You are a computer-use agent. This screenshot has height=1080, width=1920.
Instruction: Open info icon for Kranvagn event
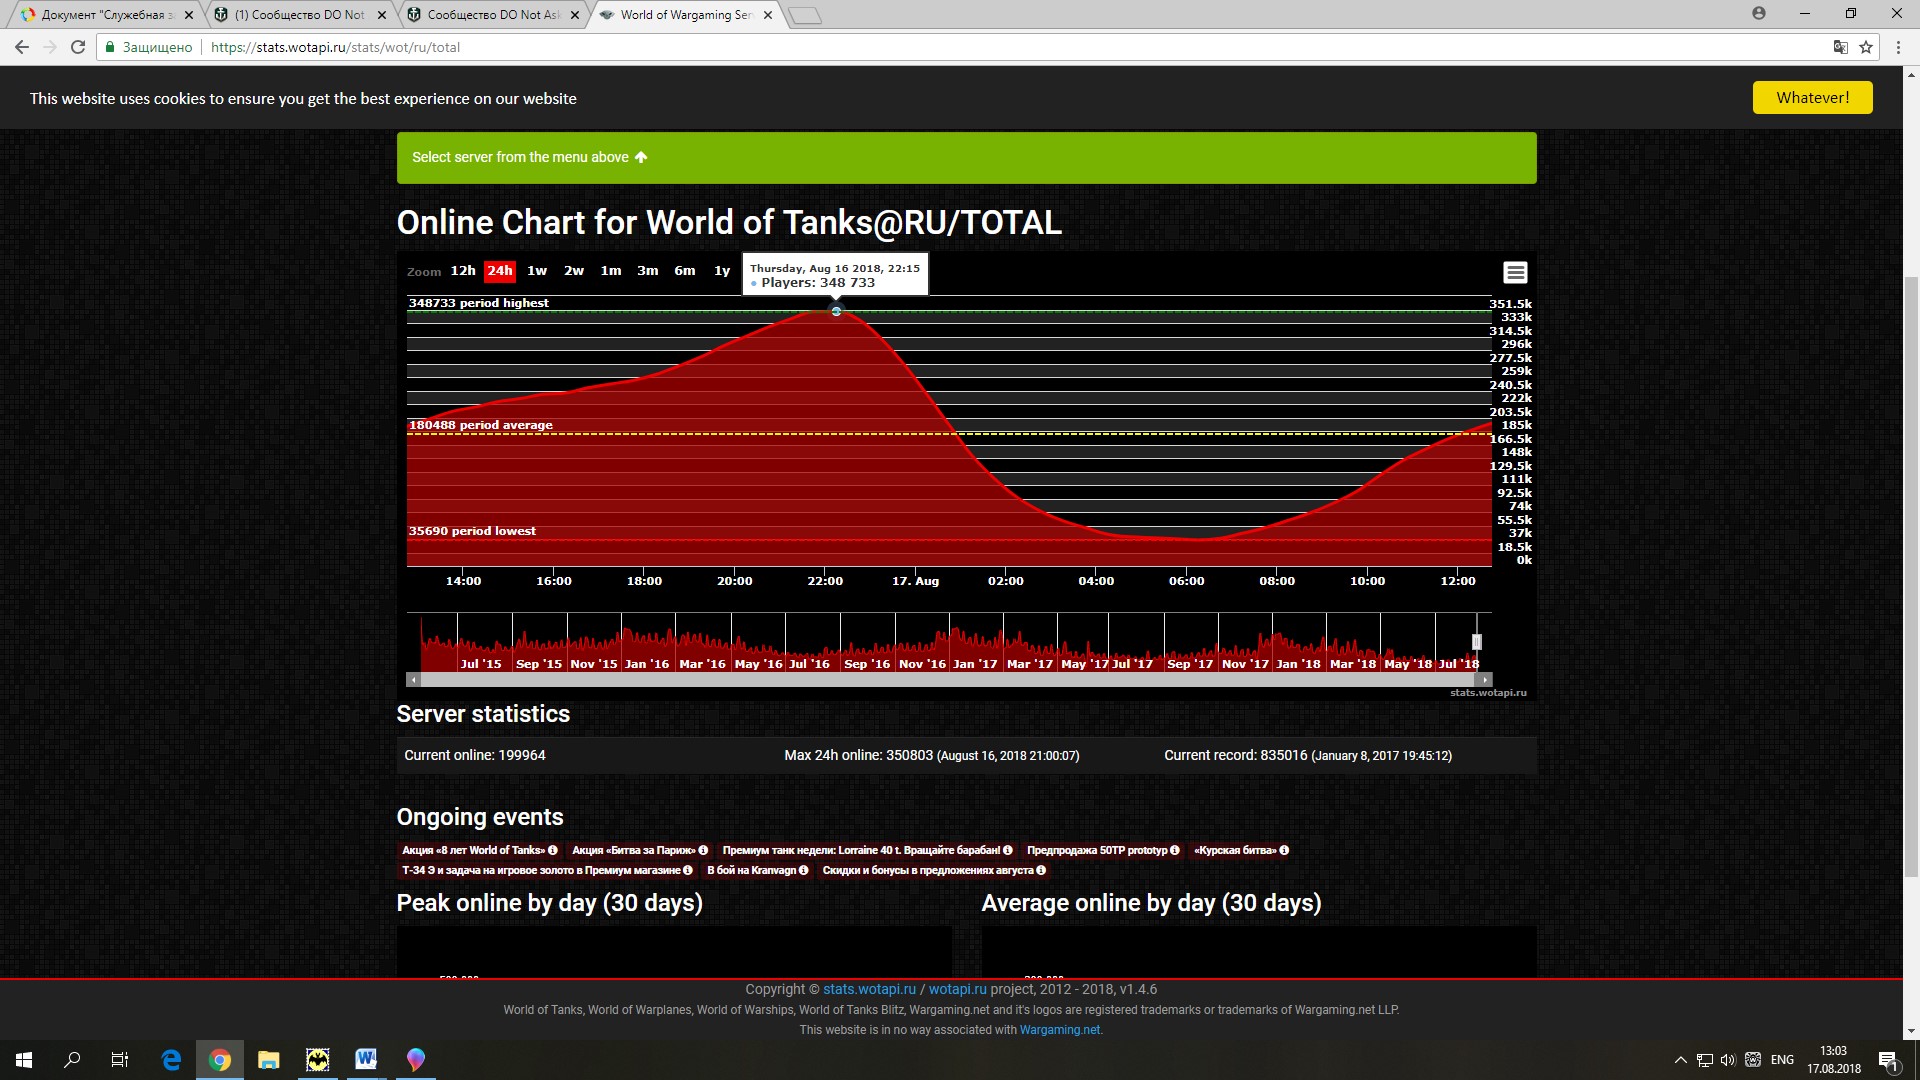(x=804, y=870)
